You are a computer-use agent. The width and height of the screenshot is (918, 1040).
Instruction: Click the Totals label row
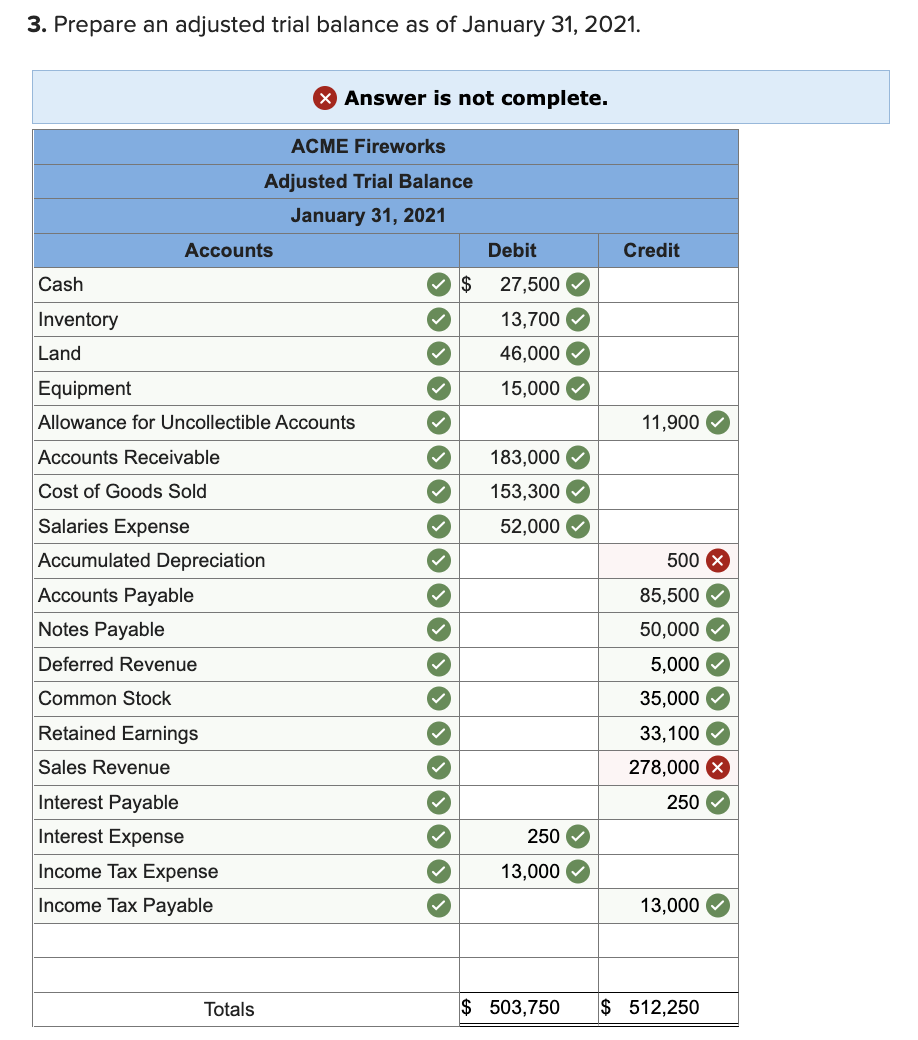(229, 1009)
